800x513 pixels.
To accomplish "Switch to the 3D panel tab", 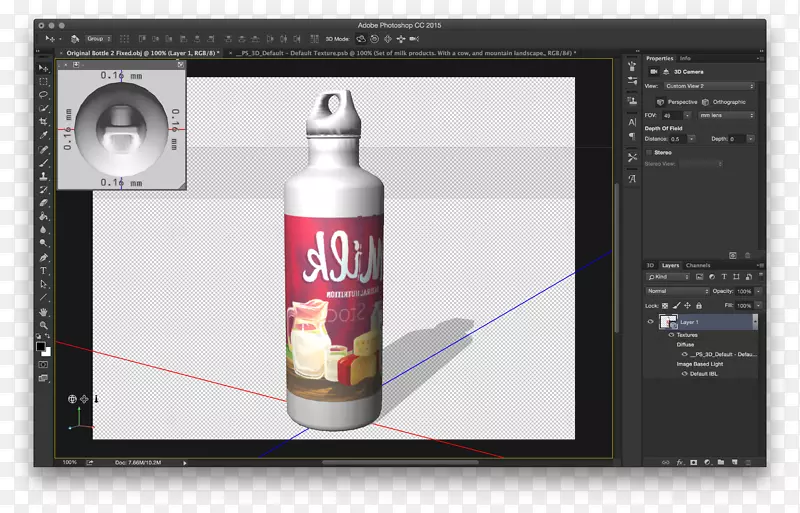I will tap(650, 265).
